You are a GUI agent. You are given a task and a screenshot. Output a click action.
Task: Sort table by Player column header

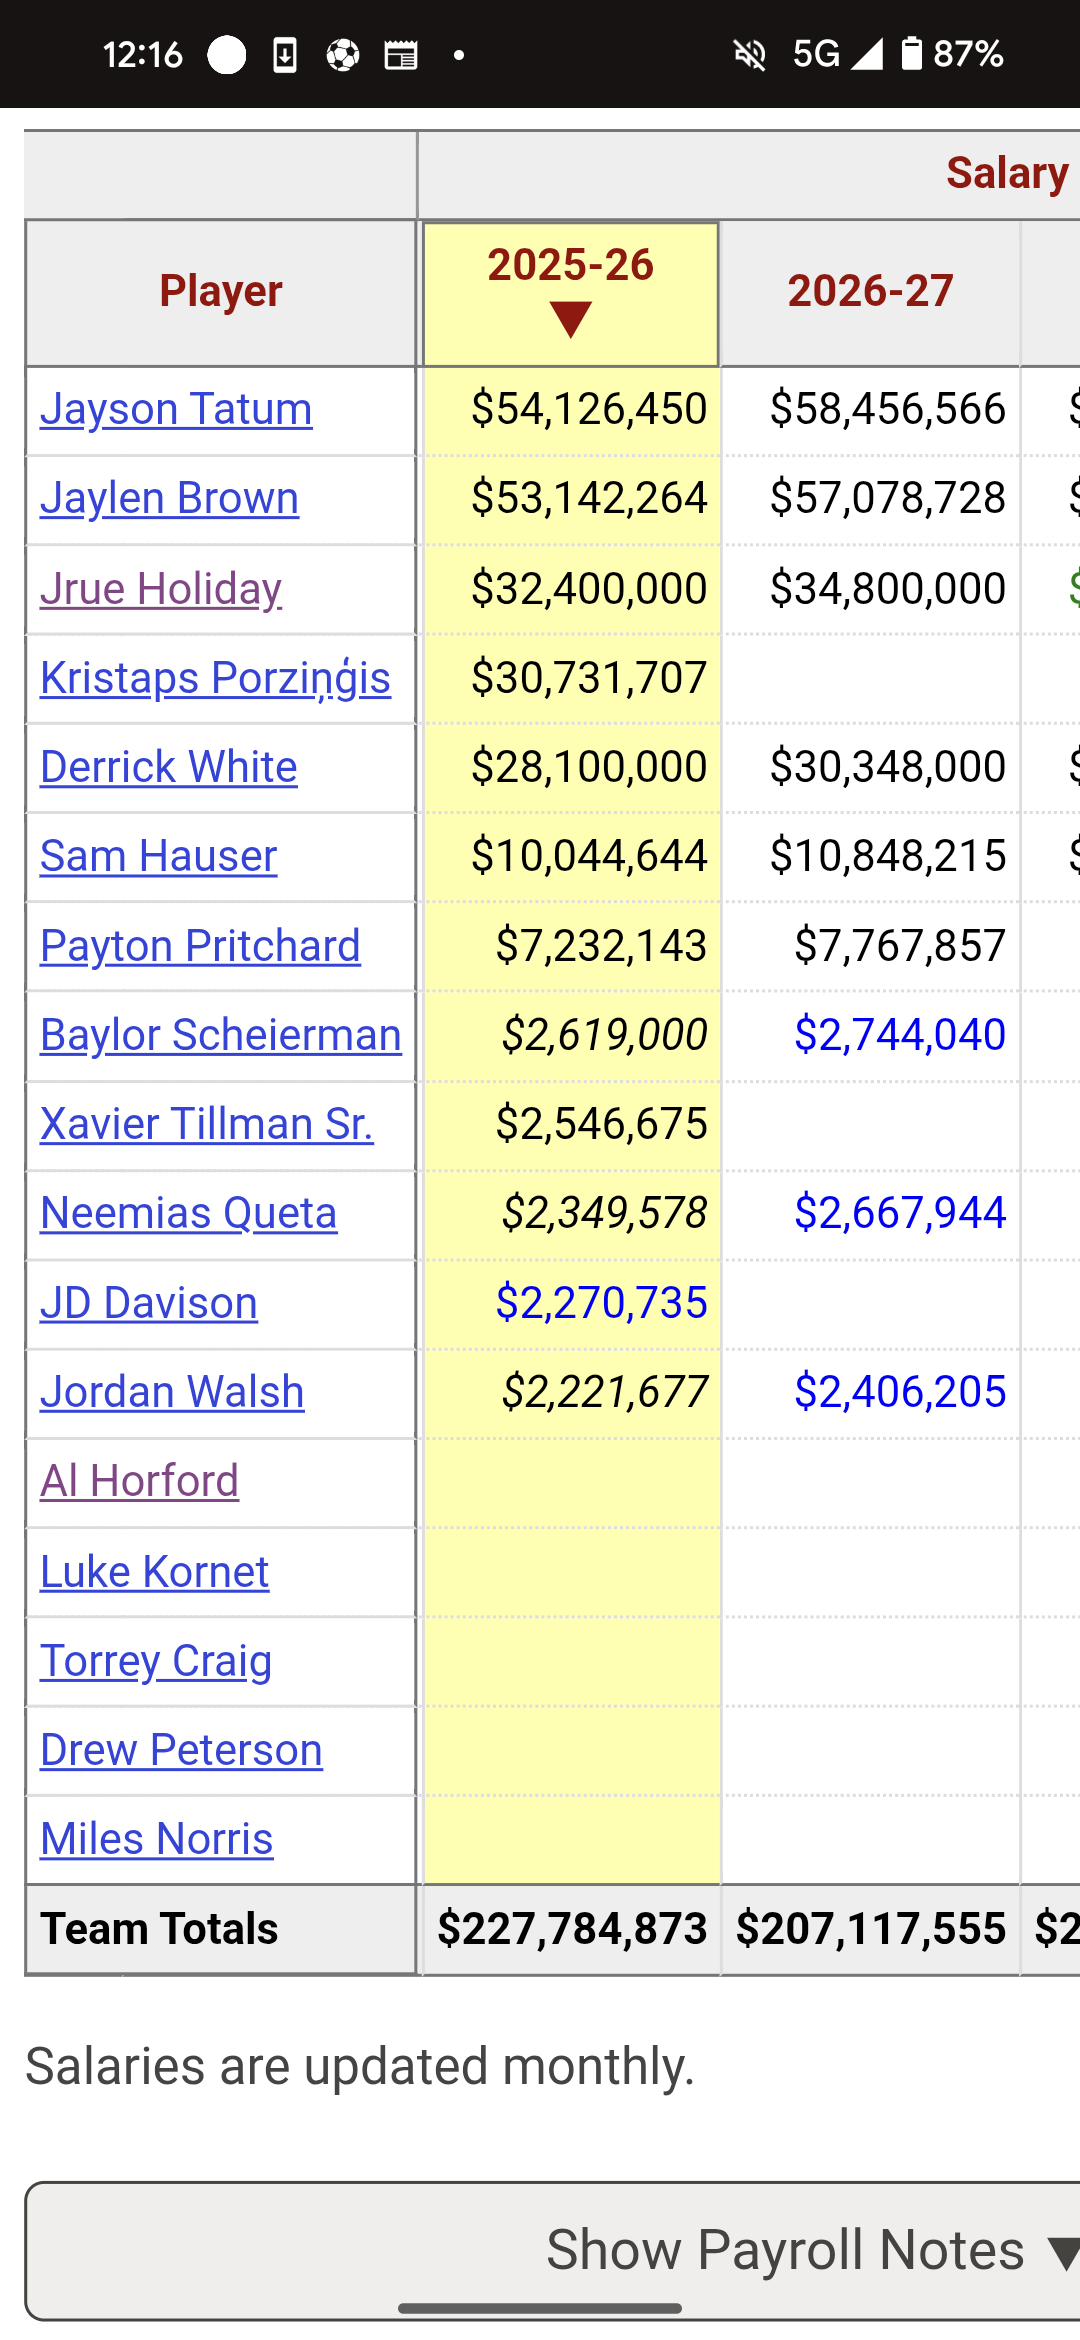pyautogui.click(x=221, y=292)
